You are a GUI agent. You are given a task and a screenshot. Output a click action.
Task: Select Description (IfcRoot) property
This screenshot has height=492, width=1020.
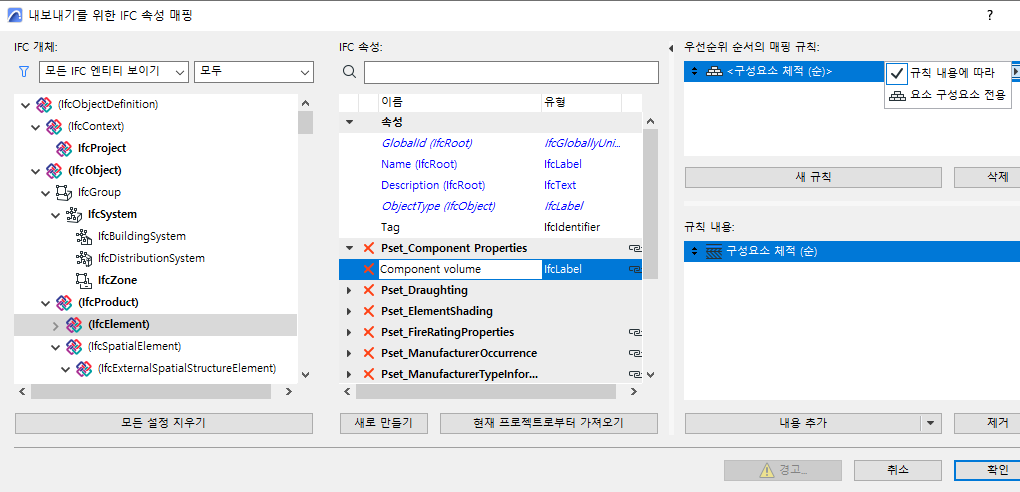[433, 185]
